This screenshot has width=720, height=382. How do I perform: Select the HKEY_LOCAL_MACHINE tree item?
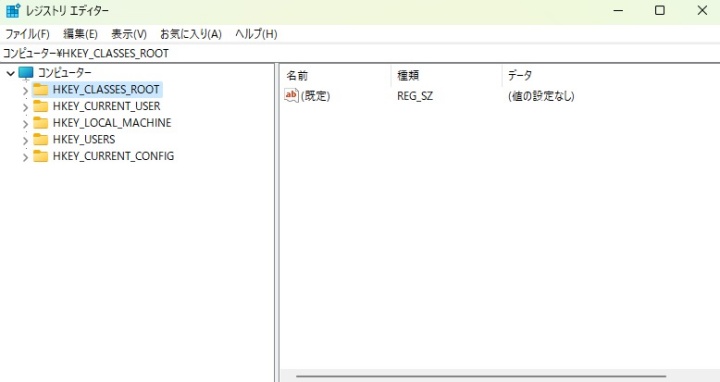112,123
